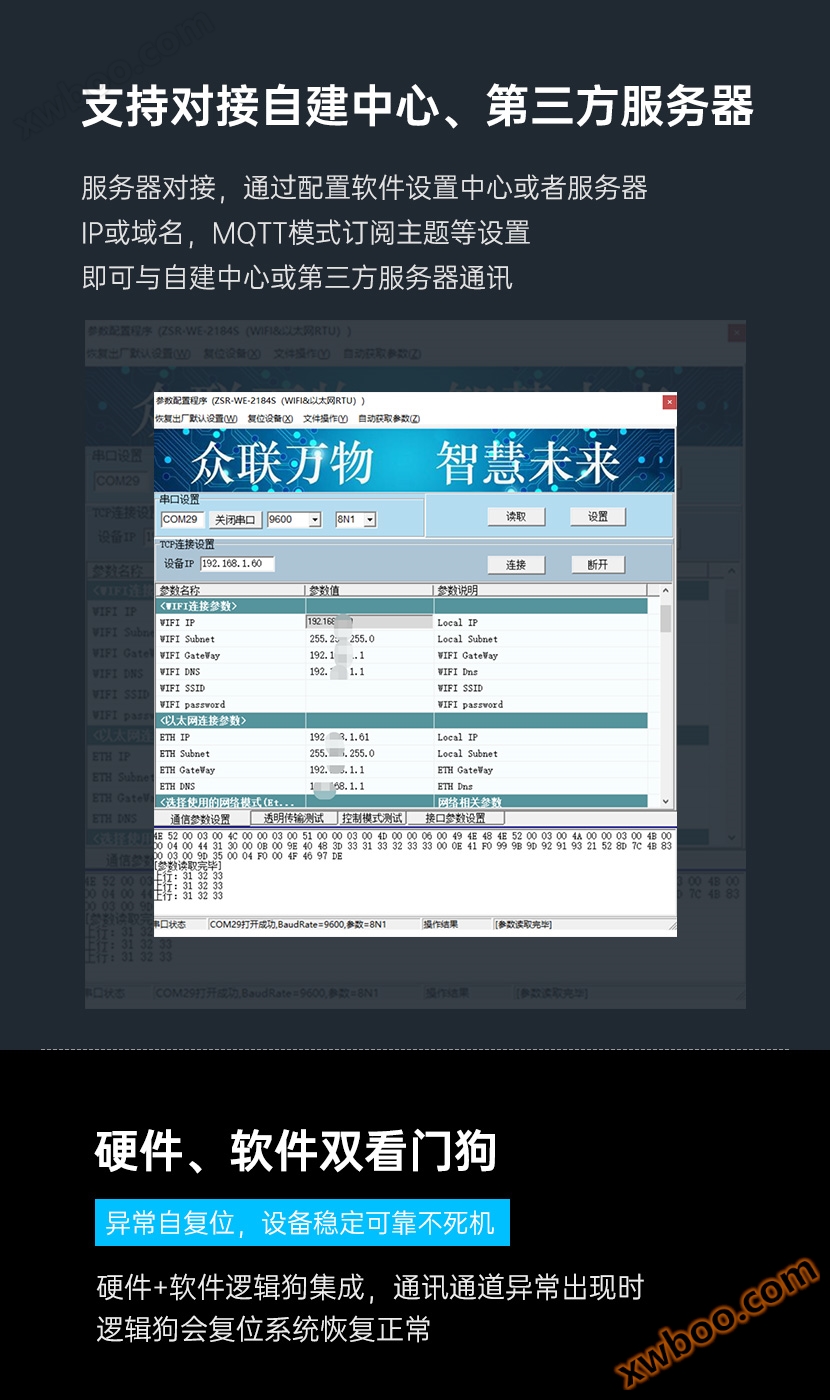830x1400 pixels.
Task: Click Local IP description in WIFI IP row
Action: [457, 623]
